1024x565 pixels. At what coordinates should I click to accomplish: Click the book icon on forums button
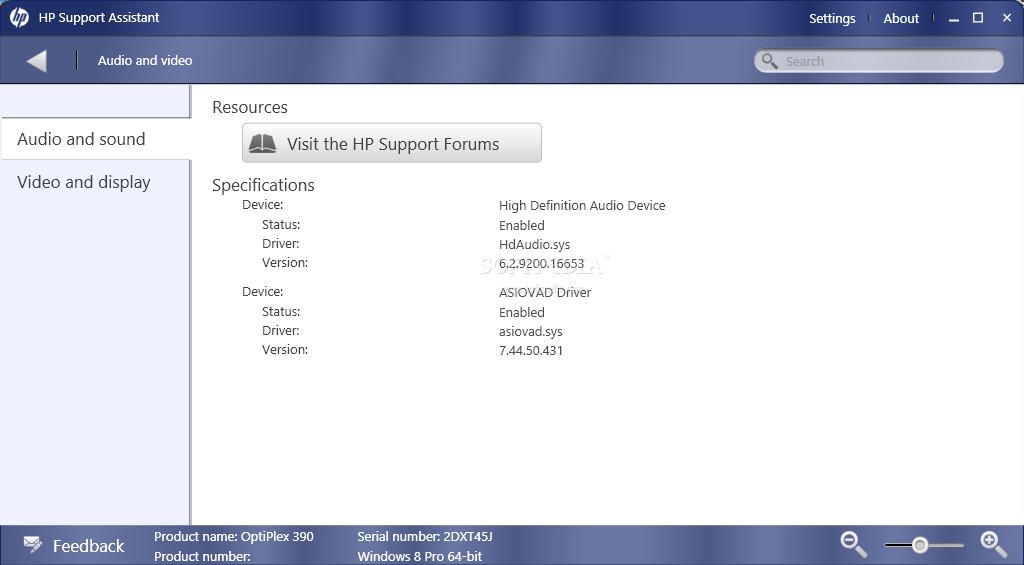(x=263, y=144)
